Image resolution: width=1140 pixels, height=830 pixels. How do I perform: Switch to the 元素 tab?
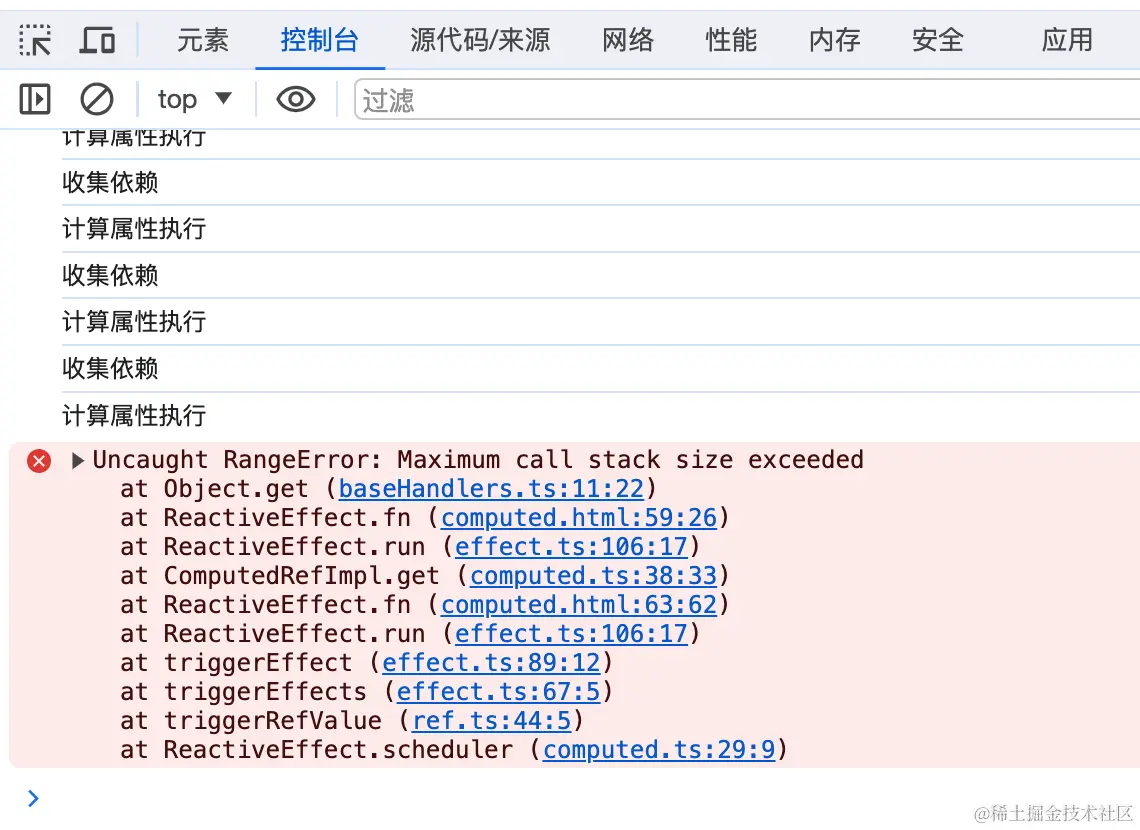click(x=203, y=40)
